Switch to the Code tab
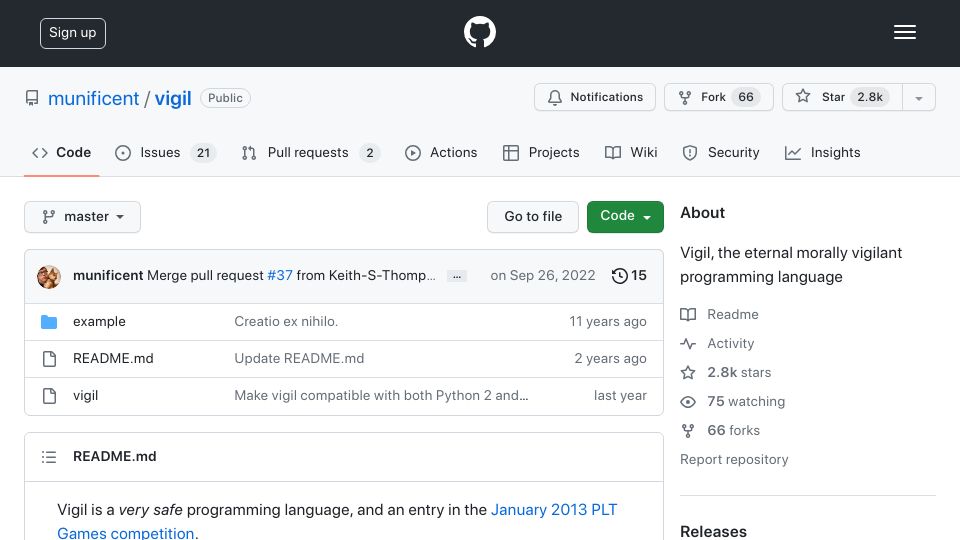Viewport: 960px width, 540px height. pyautogui.click(x=61, y=152)
